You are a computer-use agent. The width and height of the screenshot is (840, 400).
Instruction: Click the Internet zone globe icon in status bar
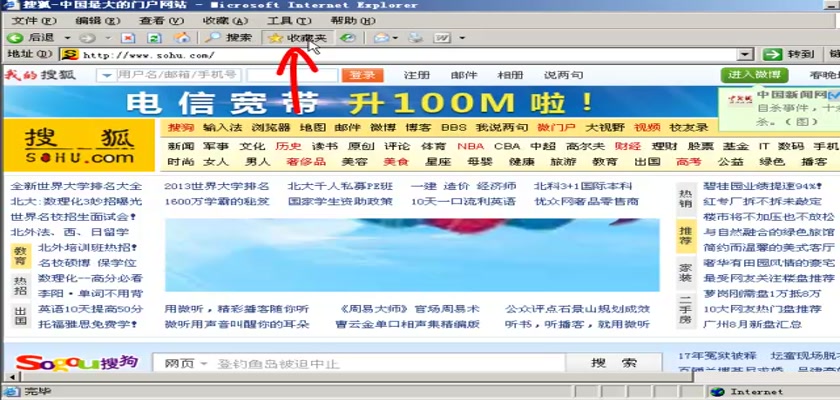tap(717, 392)
